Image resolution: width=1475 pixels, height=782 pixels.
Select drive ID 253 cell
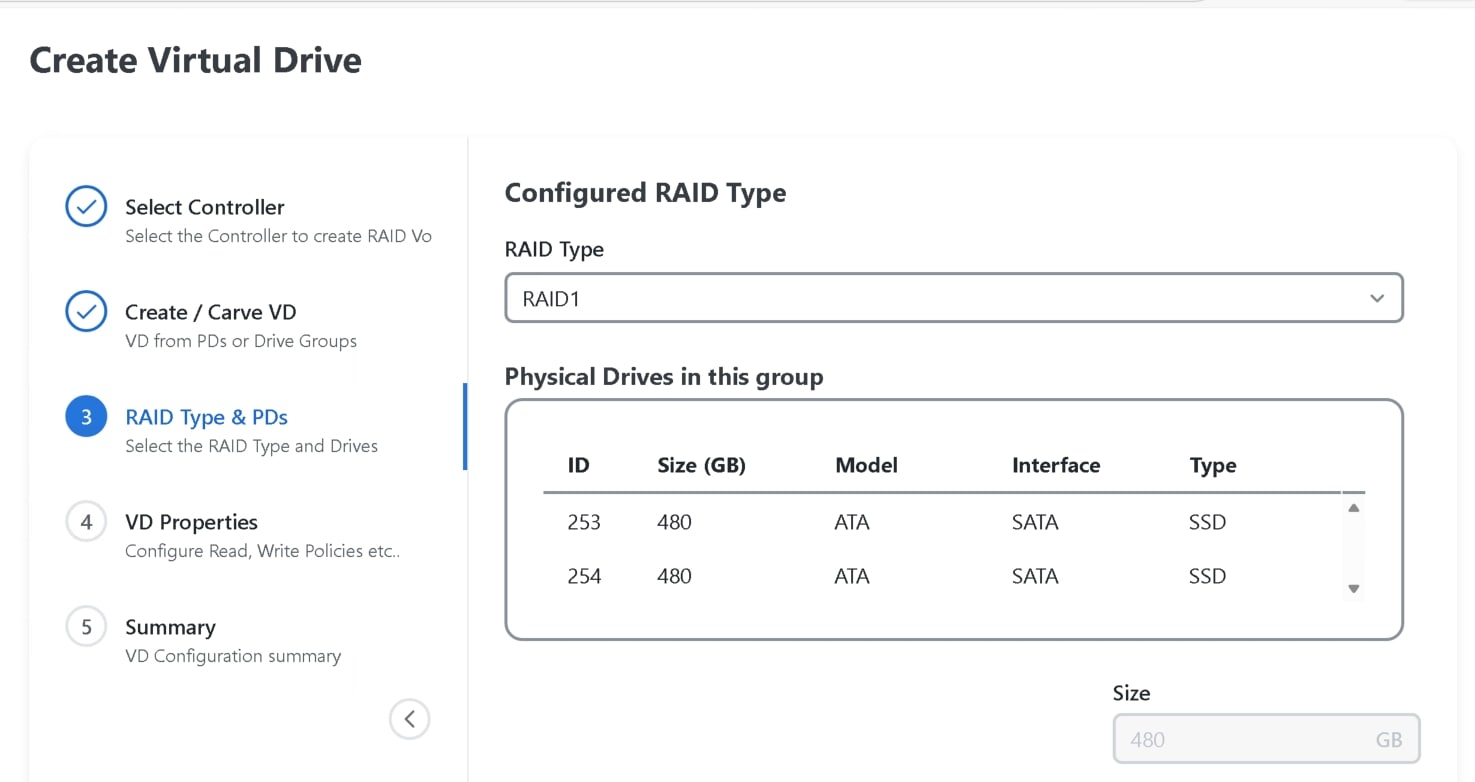click(x=584, y=522)
